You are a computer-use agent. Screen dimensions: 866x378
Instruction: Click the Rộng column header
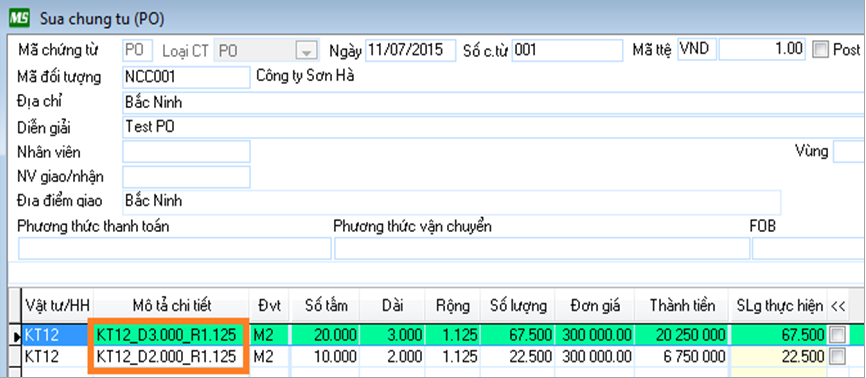point(452,306)
